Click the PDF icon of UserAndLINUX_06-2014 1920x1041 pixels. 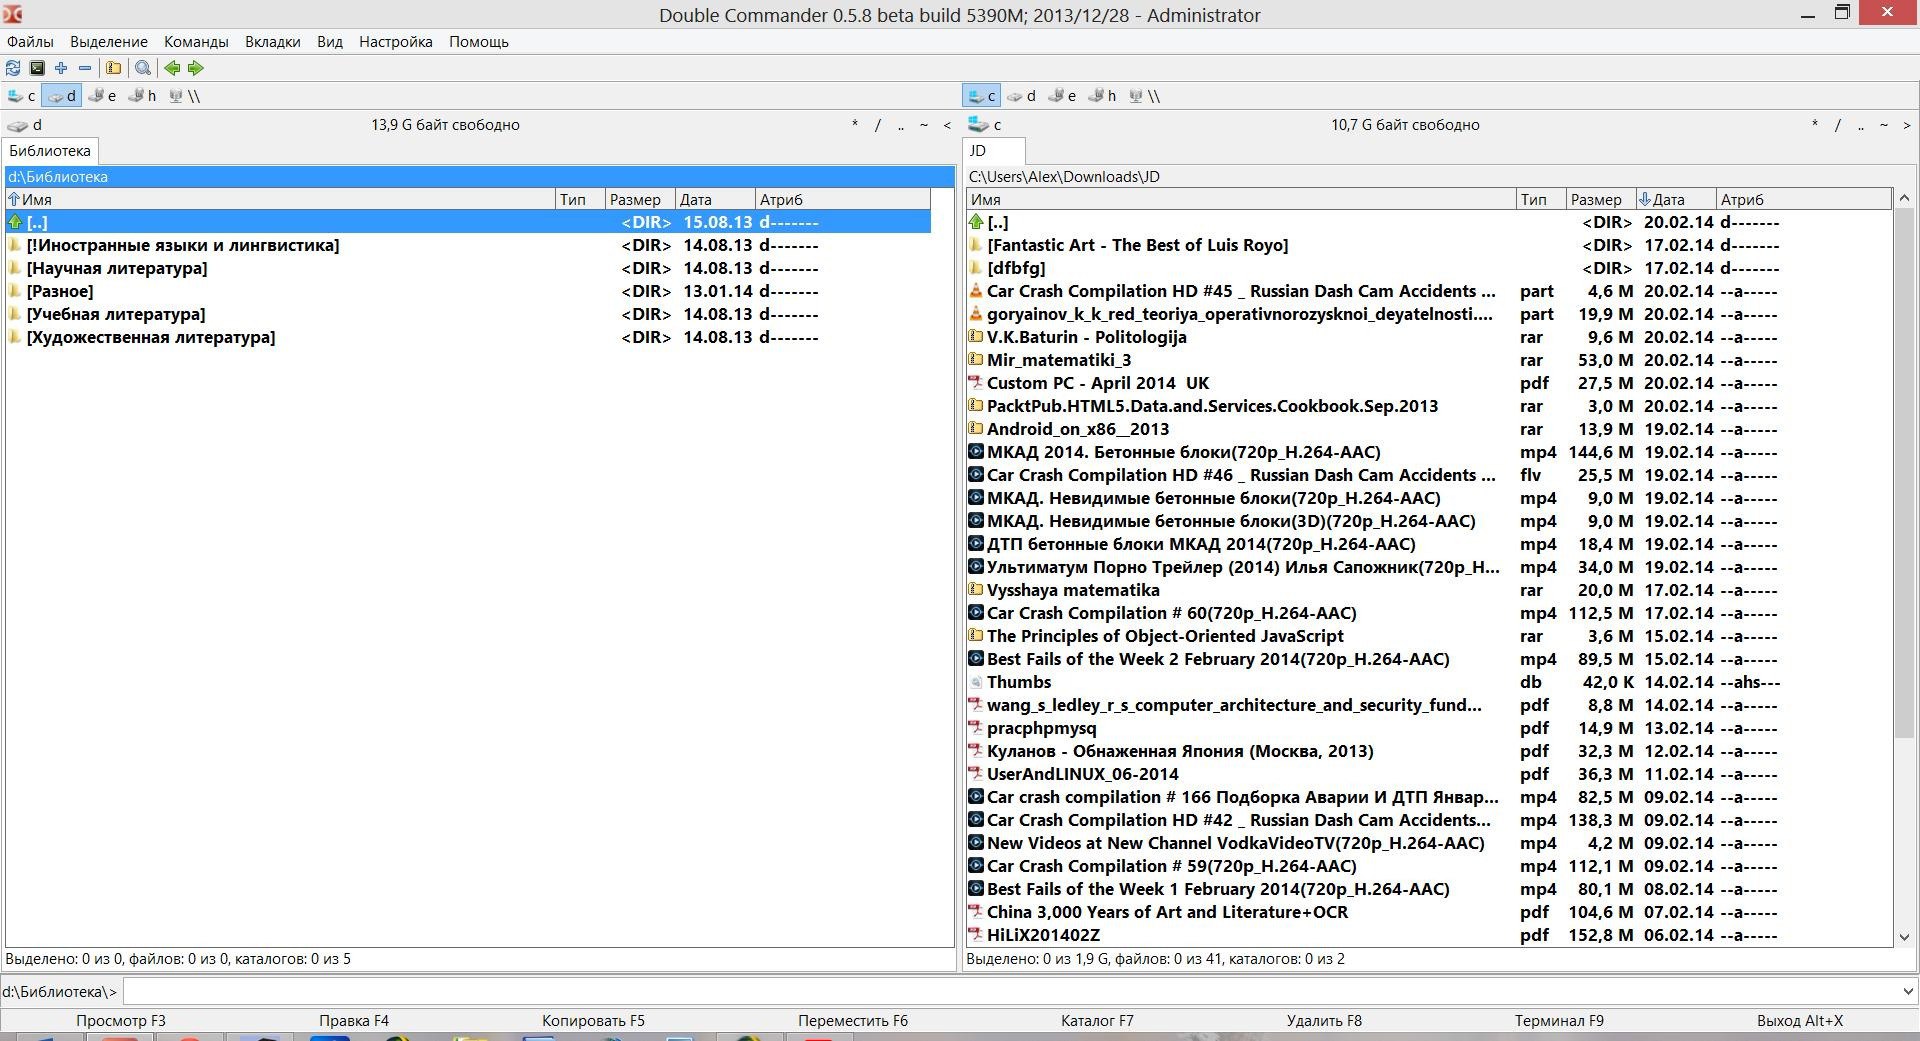[x=976, y=774]
